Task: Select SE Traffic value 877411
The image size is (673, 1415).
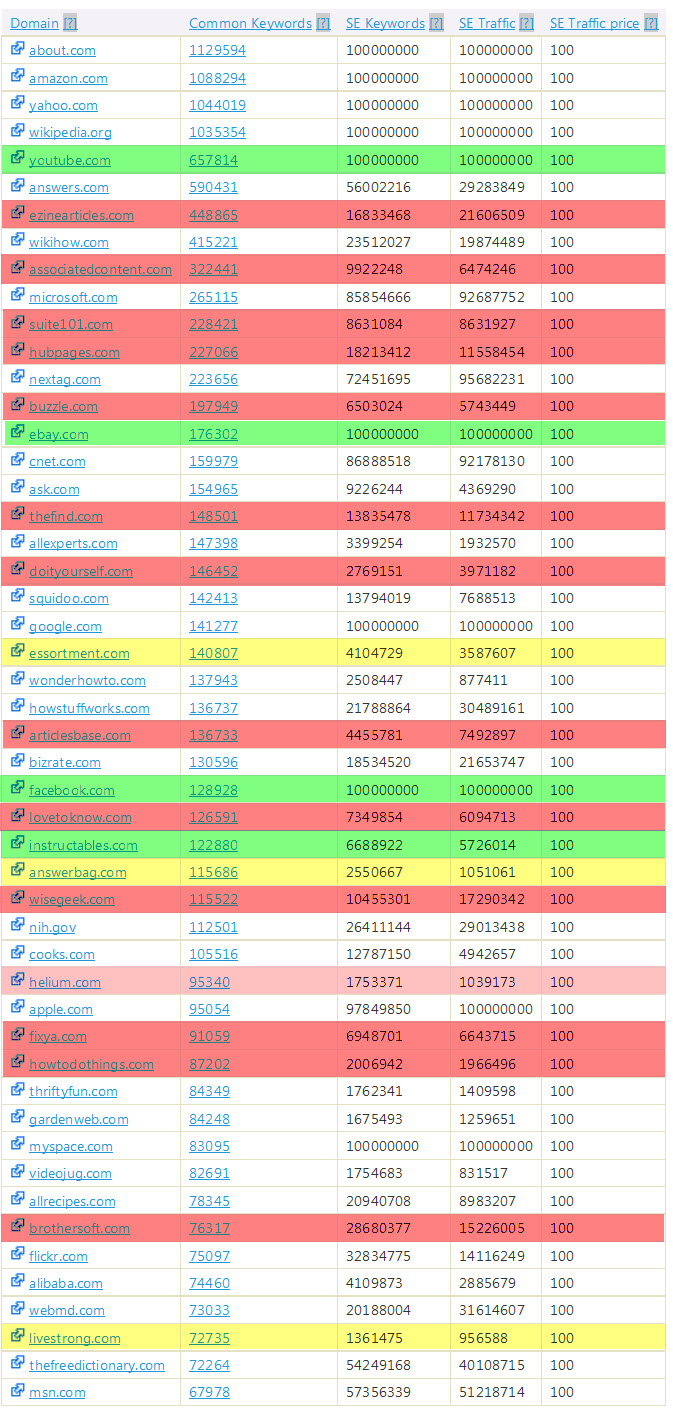Action: (483, 680)
